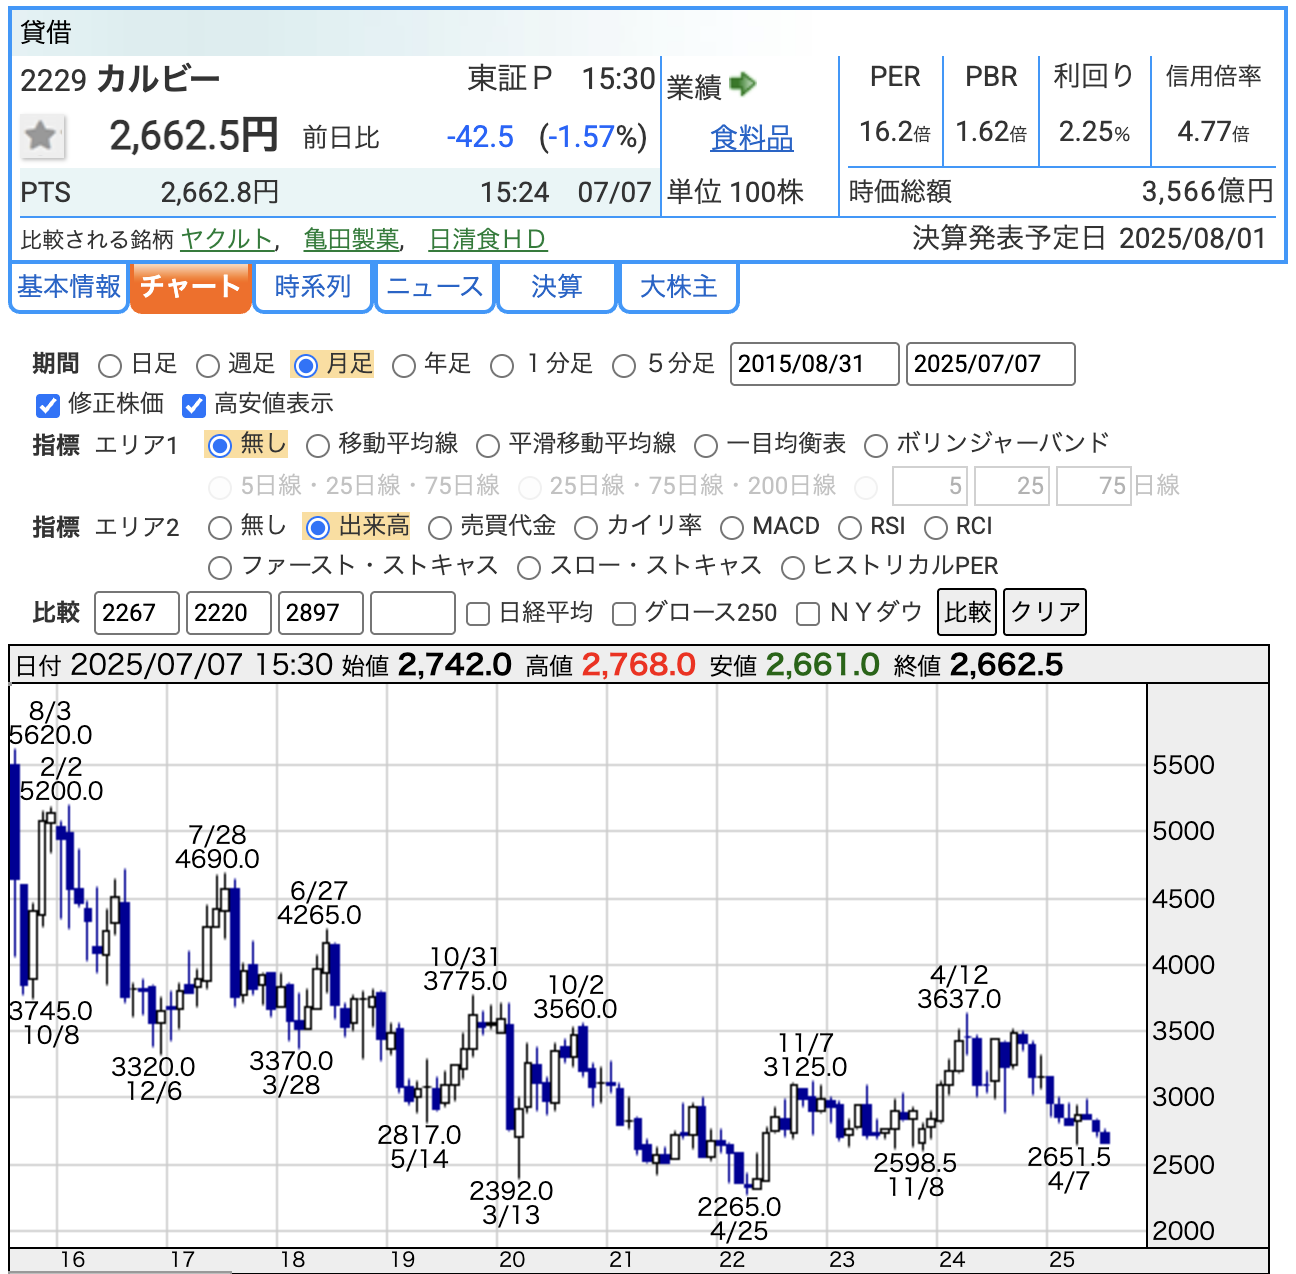Select the 週足 period radio button
The image size is (1296, 1274).
click(208, 366)
